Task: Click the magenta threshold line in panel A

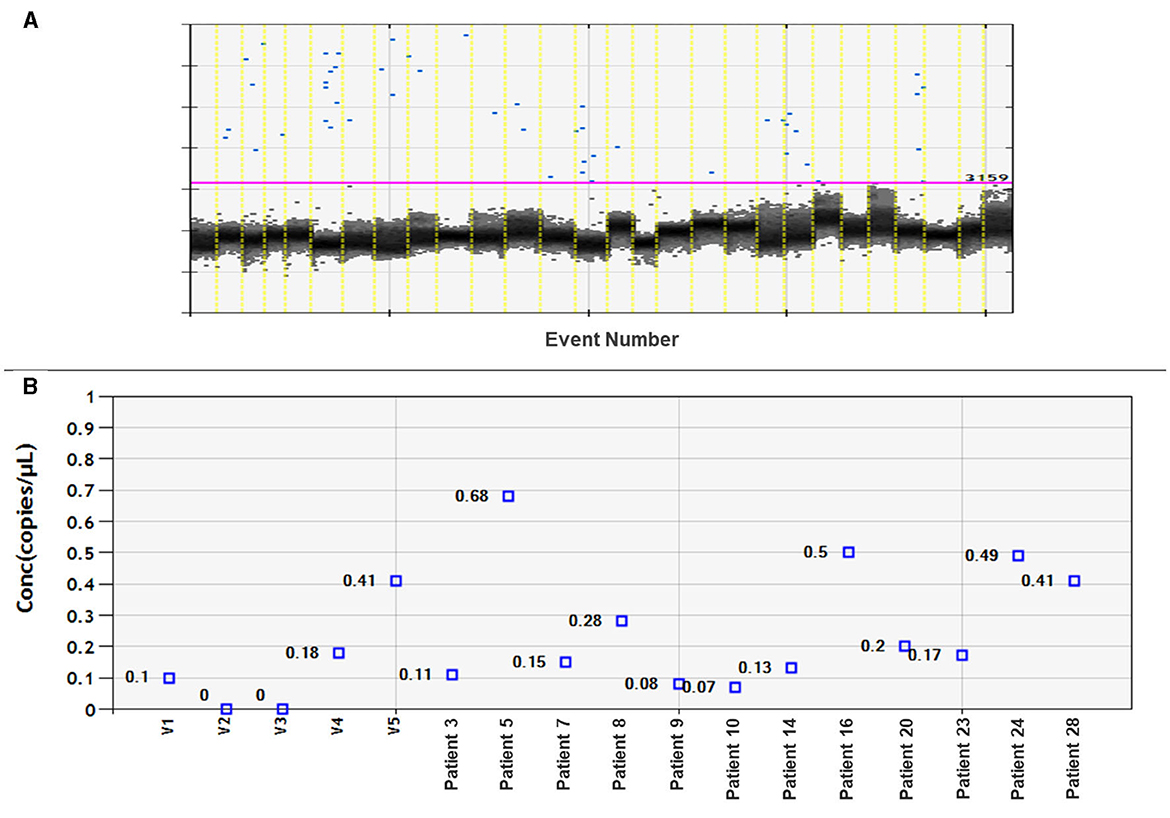Action: point(601,182)
